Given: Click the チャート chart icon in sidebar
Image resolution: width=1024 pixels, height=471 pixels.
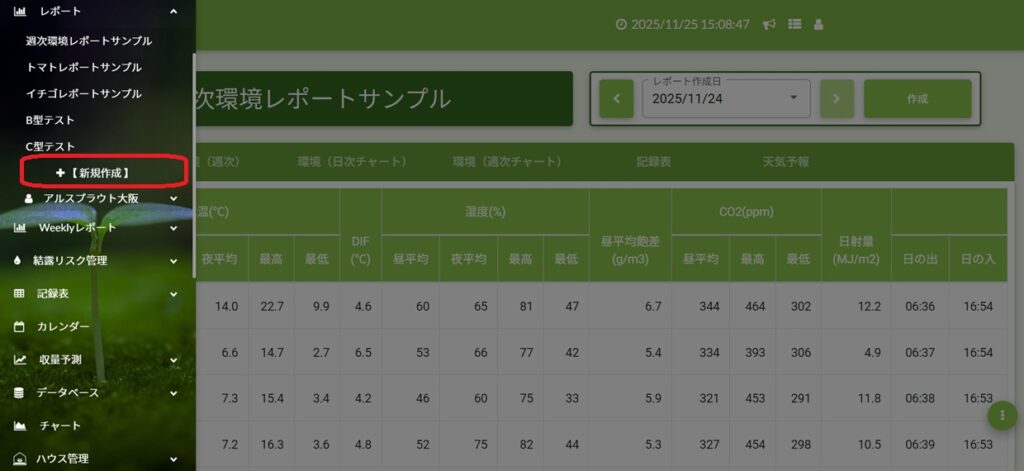Looking at the screenshot, I should pos(19,426).
